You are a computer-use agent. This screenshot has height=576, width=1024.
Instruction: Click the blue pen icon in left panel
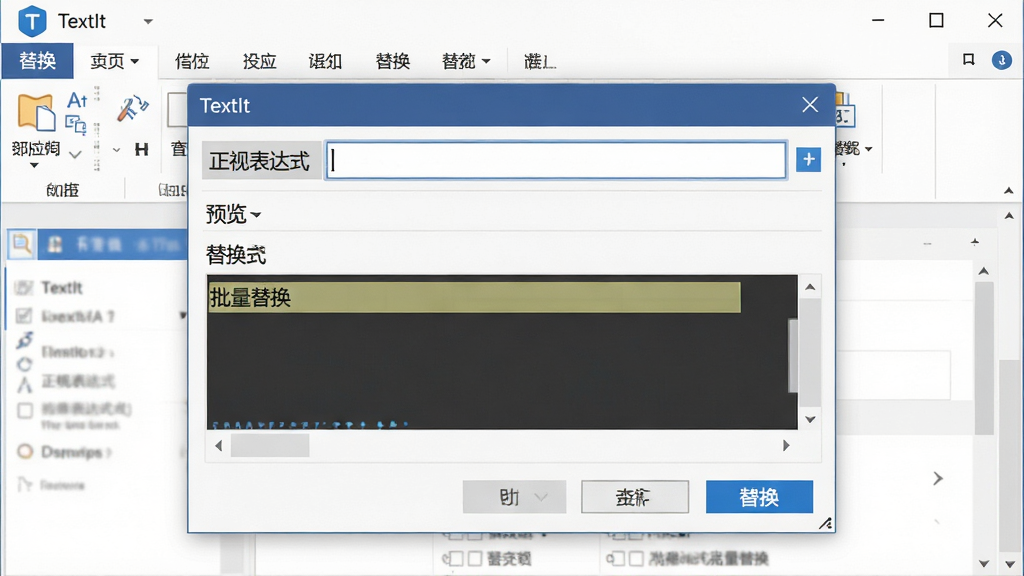pos(25,340)
